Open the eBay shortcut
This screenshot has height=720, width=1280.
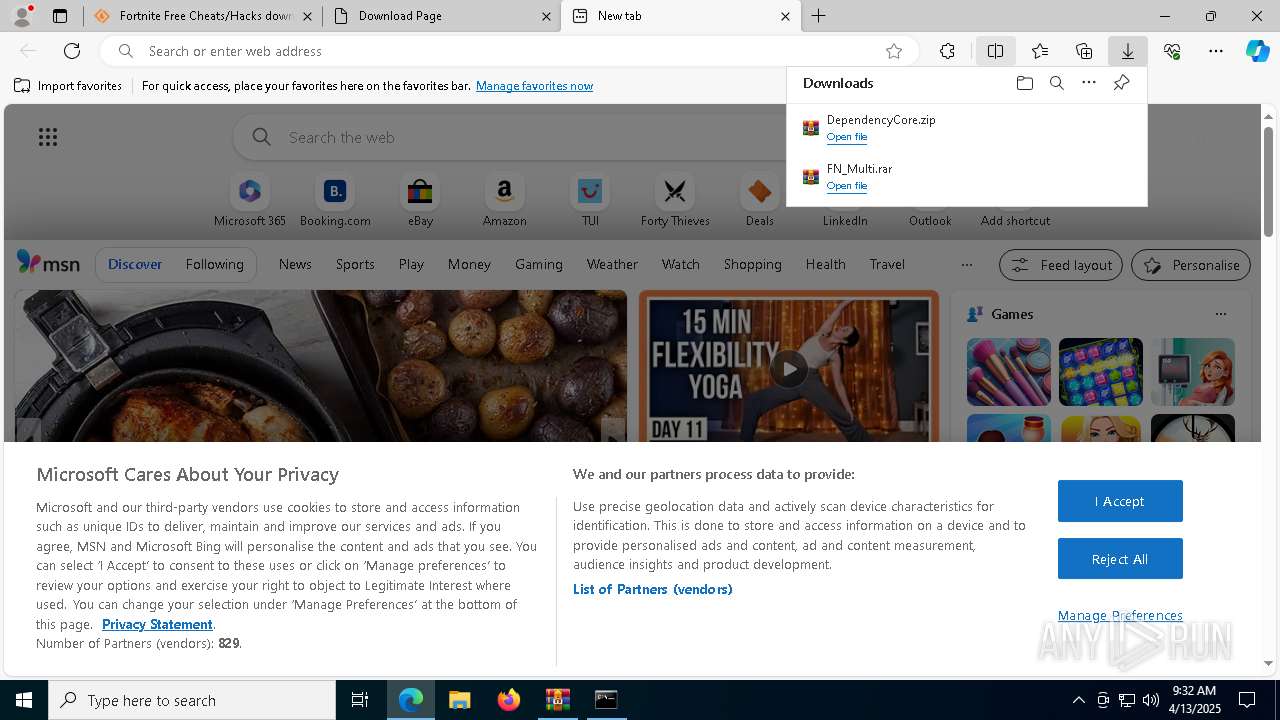(x=420, y=200)
